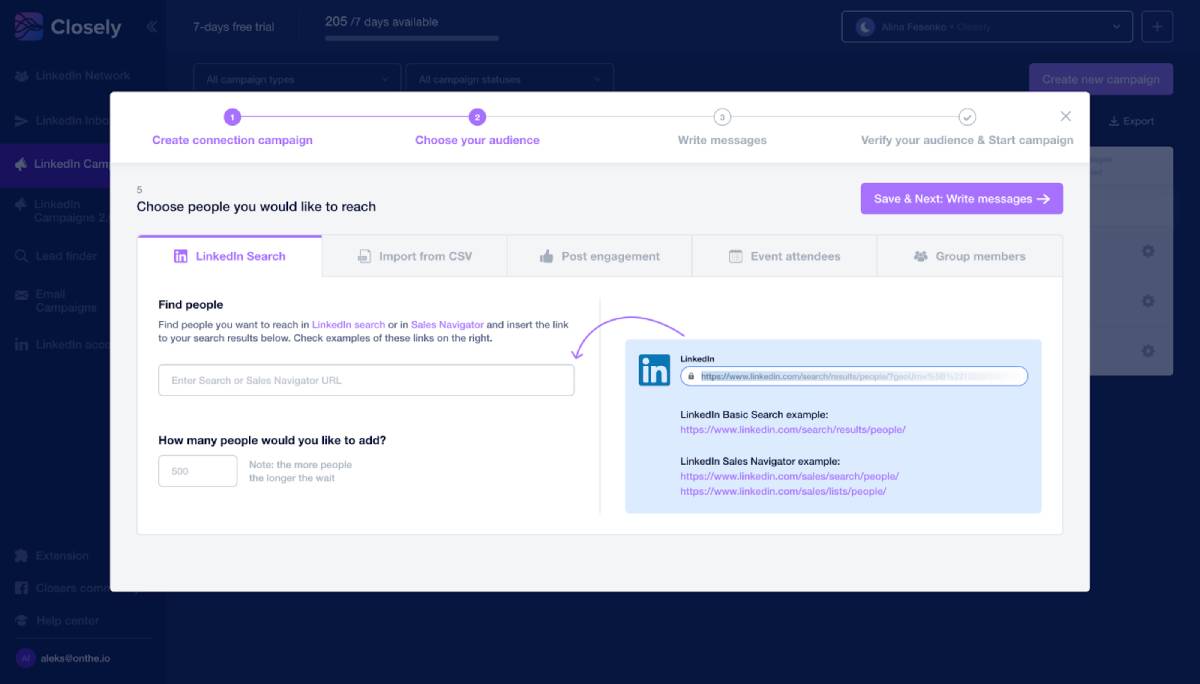Click Save & Next: Write messages button

pos(962,199)
